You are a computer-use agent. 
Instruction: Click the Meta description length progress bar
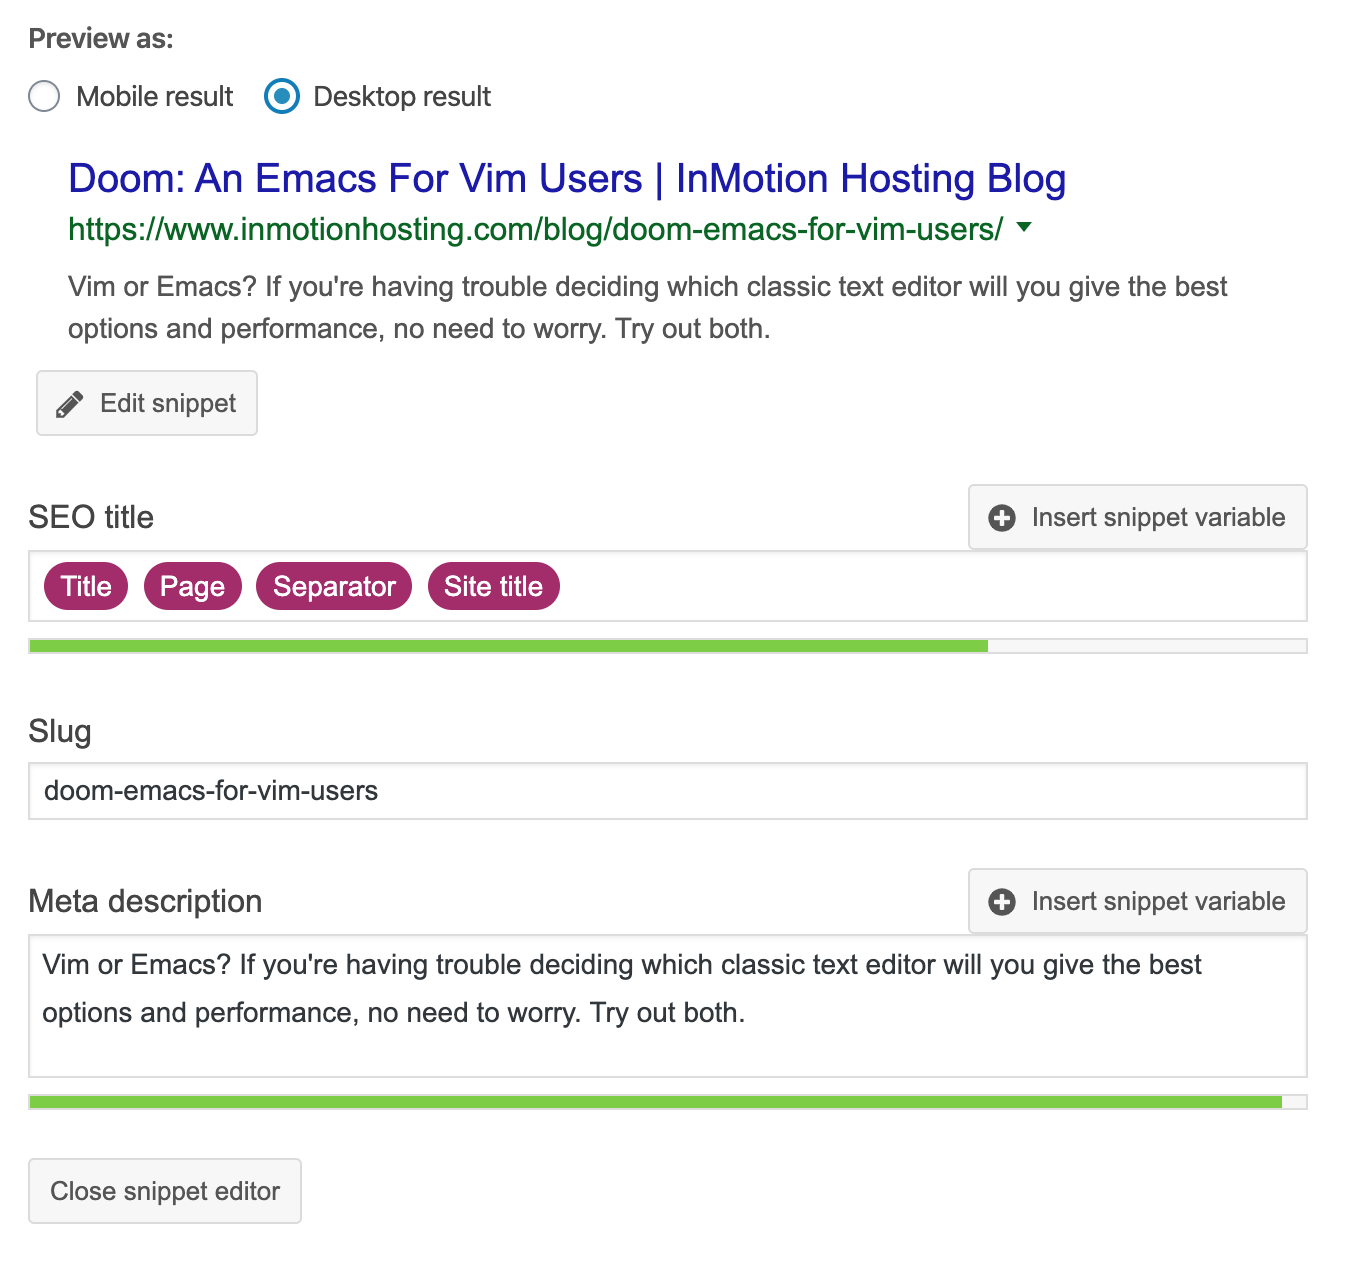[x=667, y=1102]
